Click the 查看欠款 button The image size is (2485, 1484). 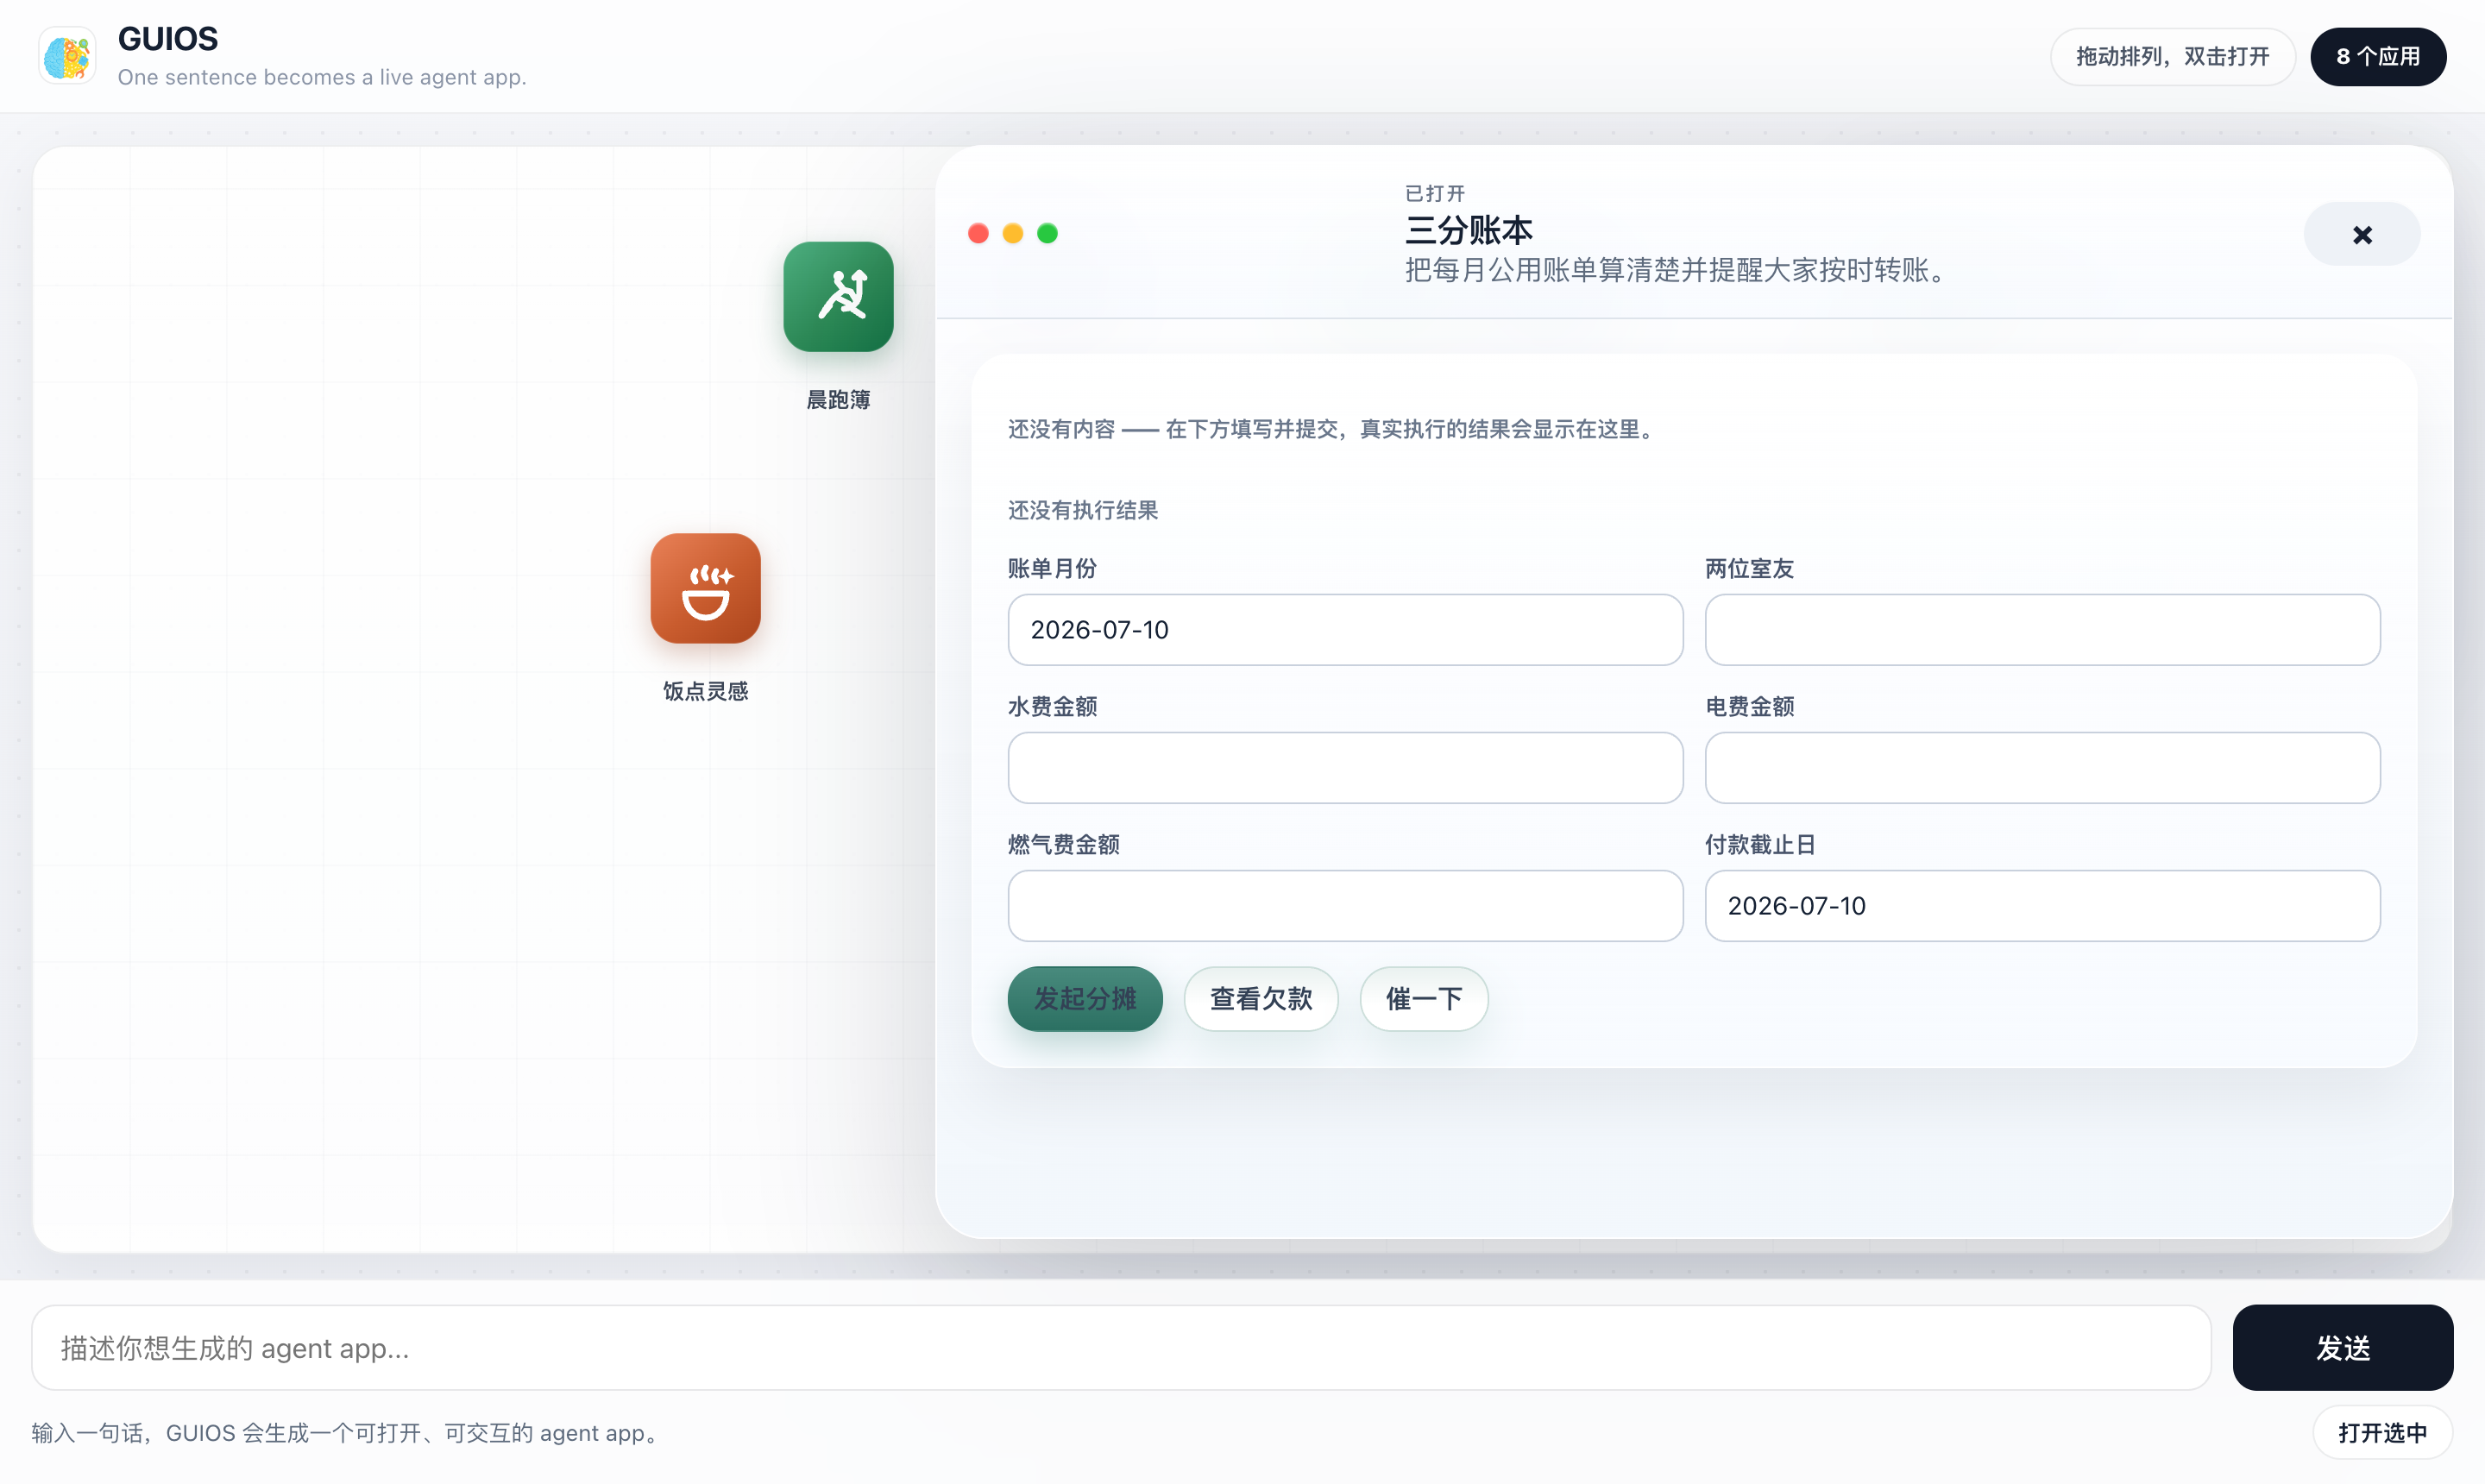(x=1261, y=998)
